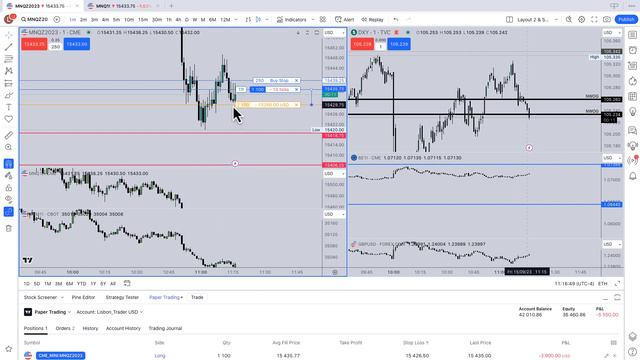Open favorites star in left toolbar

tap(9, 349)
